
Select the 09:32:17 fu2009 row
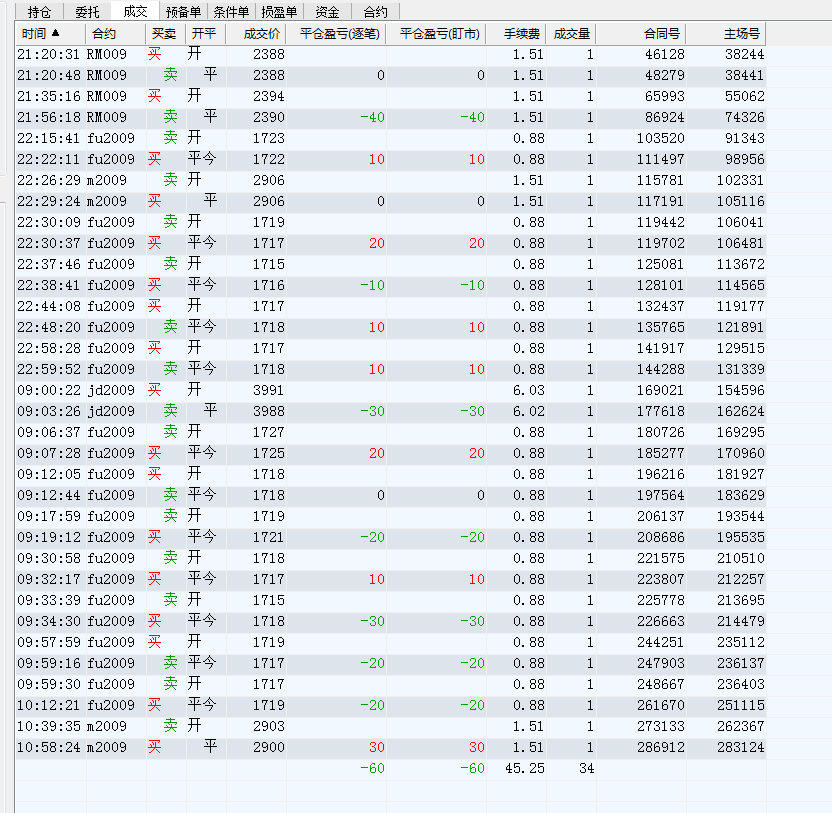pos(391,580)
